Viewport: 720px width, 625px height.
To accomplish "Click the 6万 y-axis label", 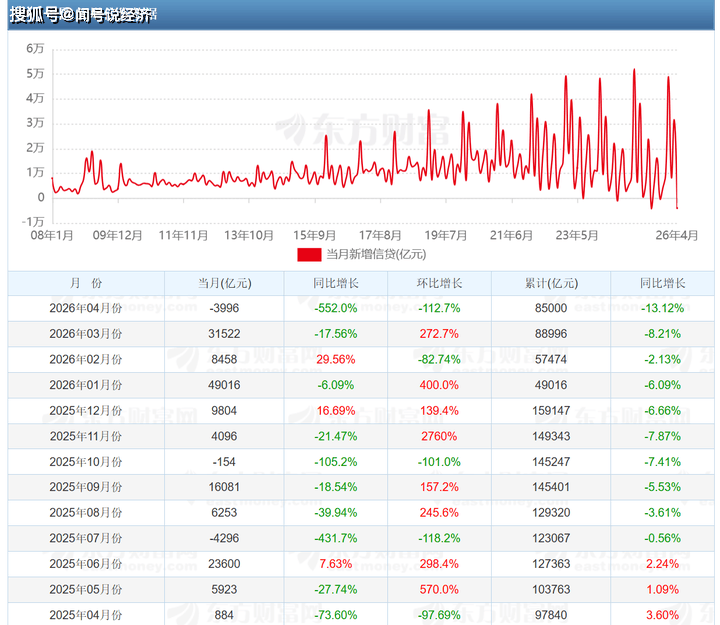I will [x=35, y=49].
